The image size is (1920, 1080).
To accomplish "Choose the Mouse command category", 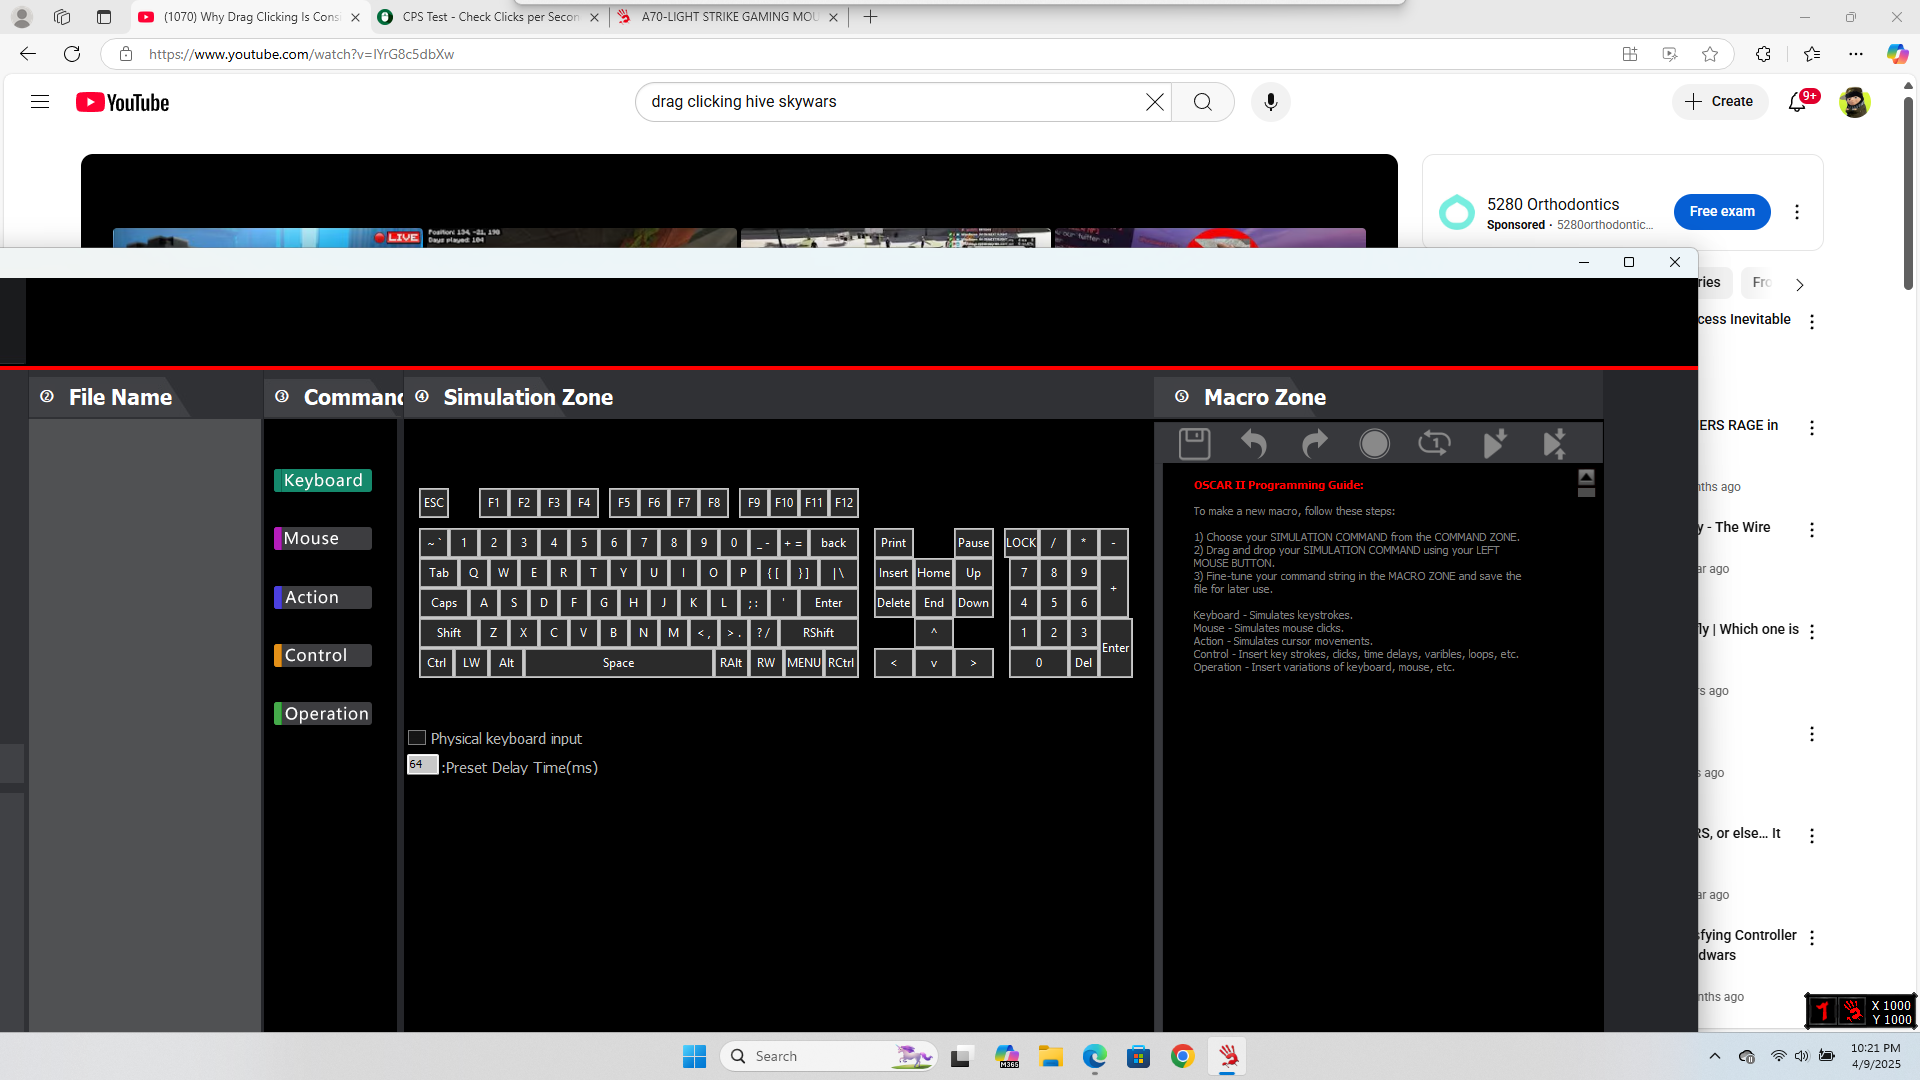I will coord(323,538).
